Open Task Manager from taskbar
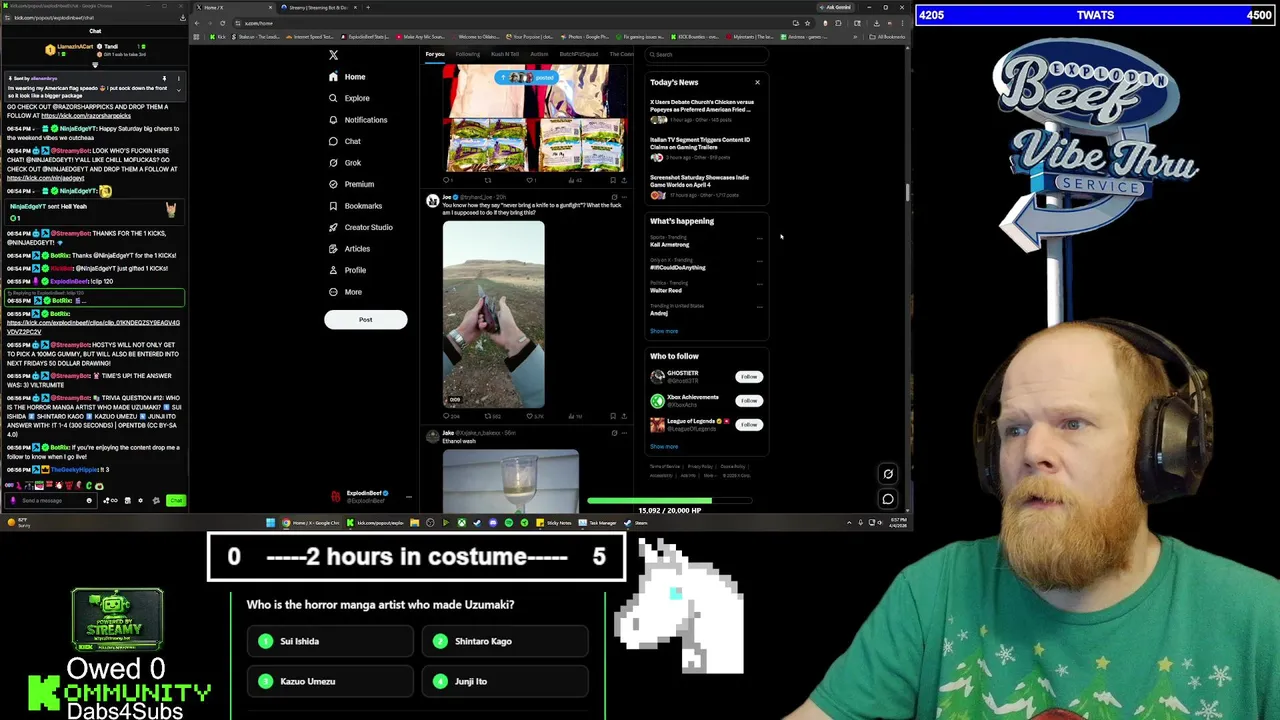The width and height of the screenshot is (1280, 720). tap(598, 522)
